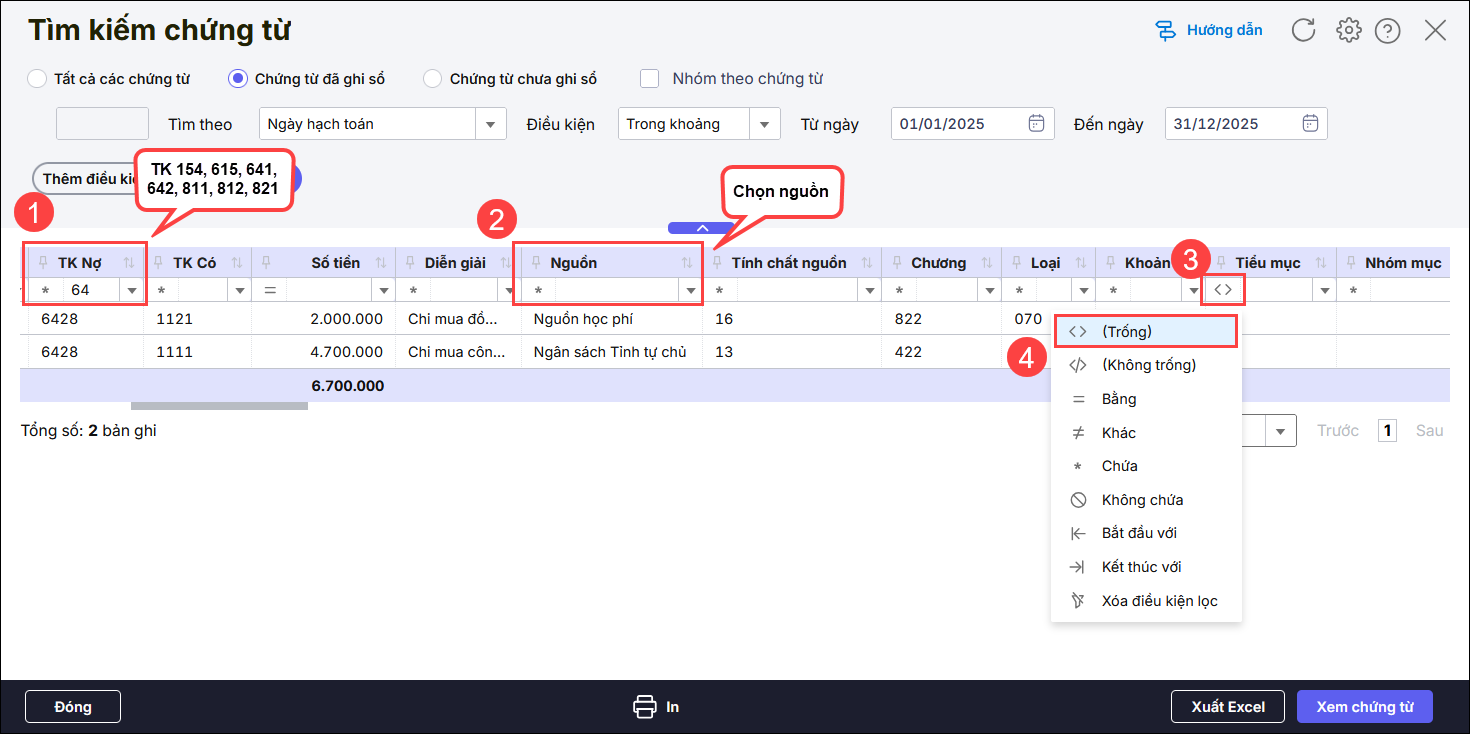Open settings gear icon
Image resolution: width=1470 pixels, height=734 pixels.
[1349, 30]
